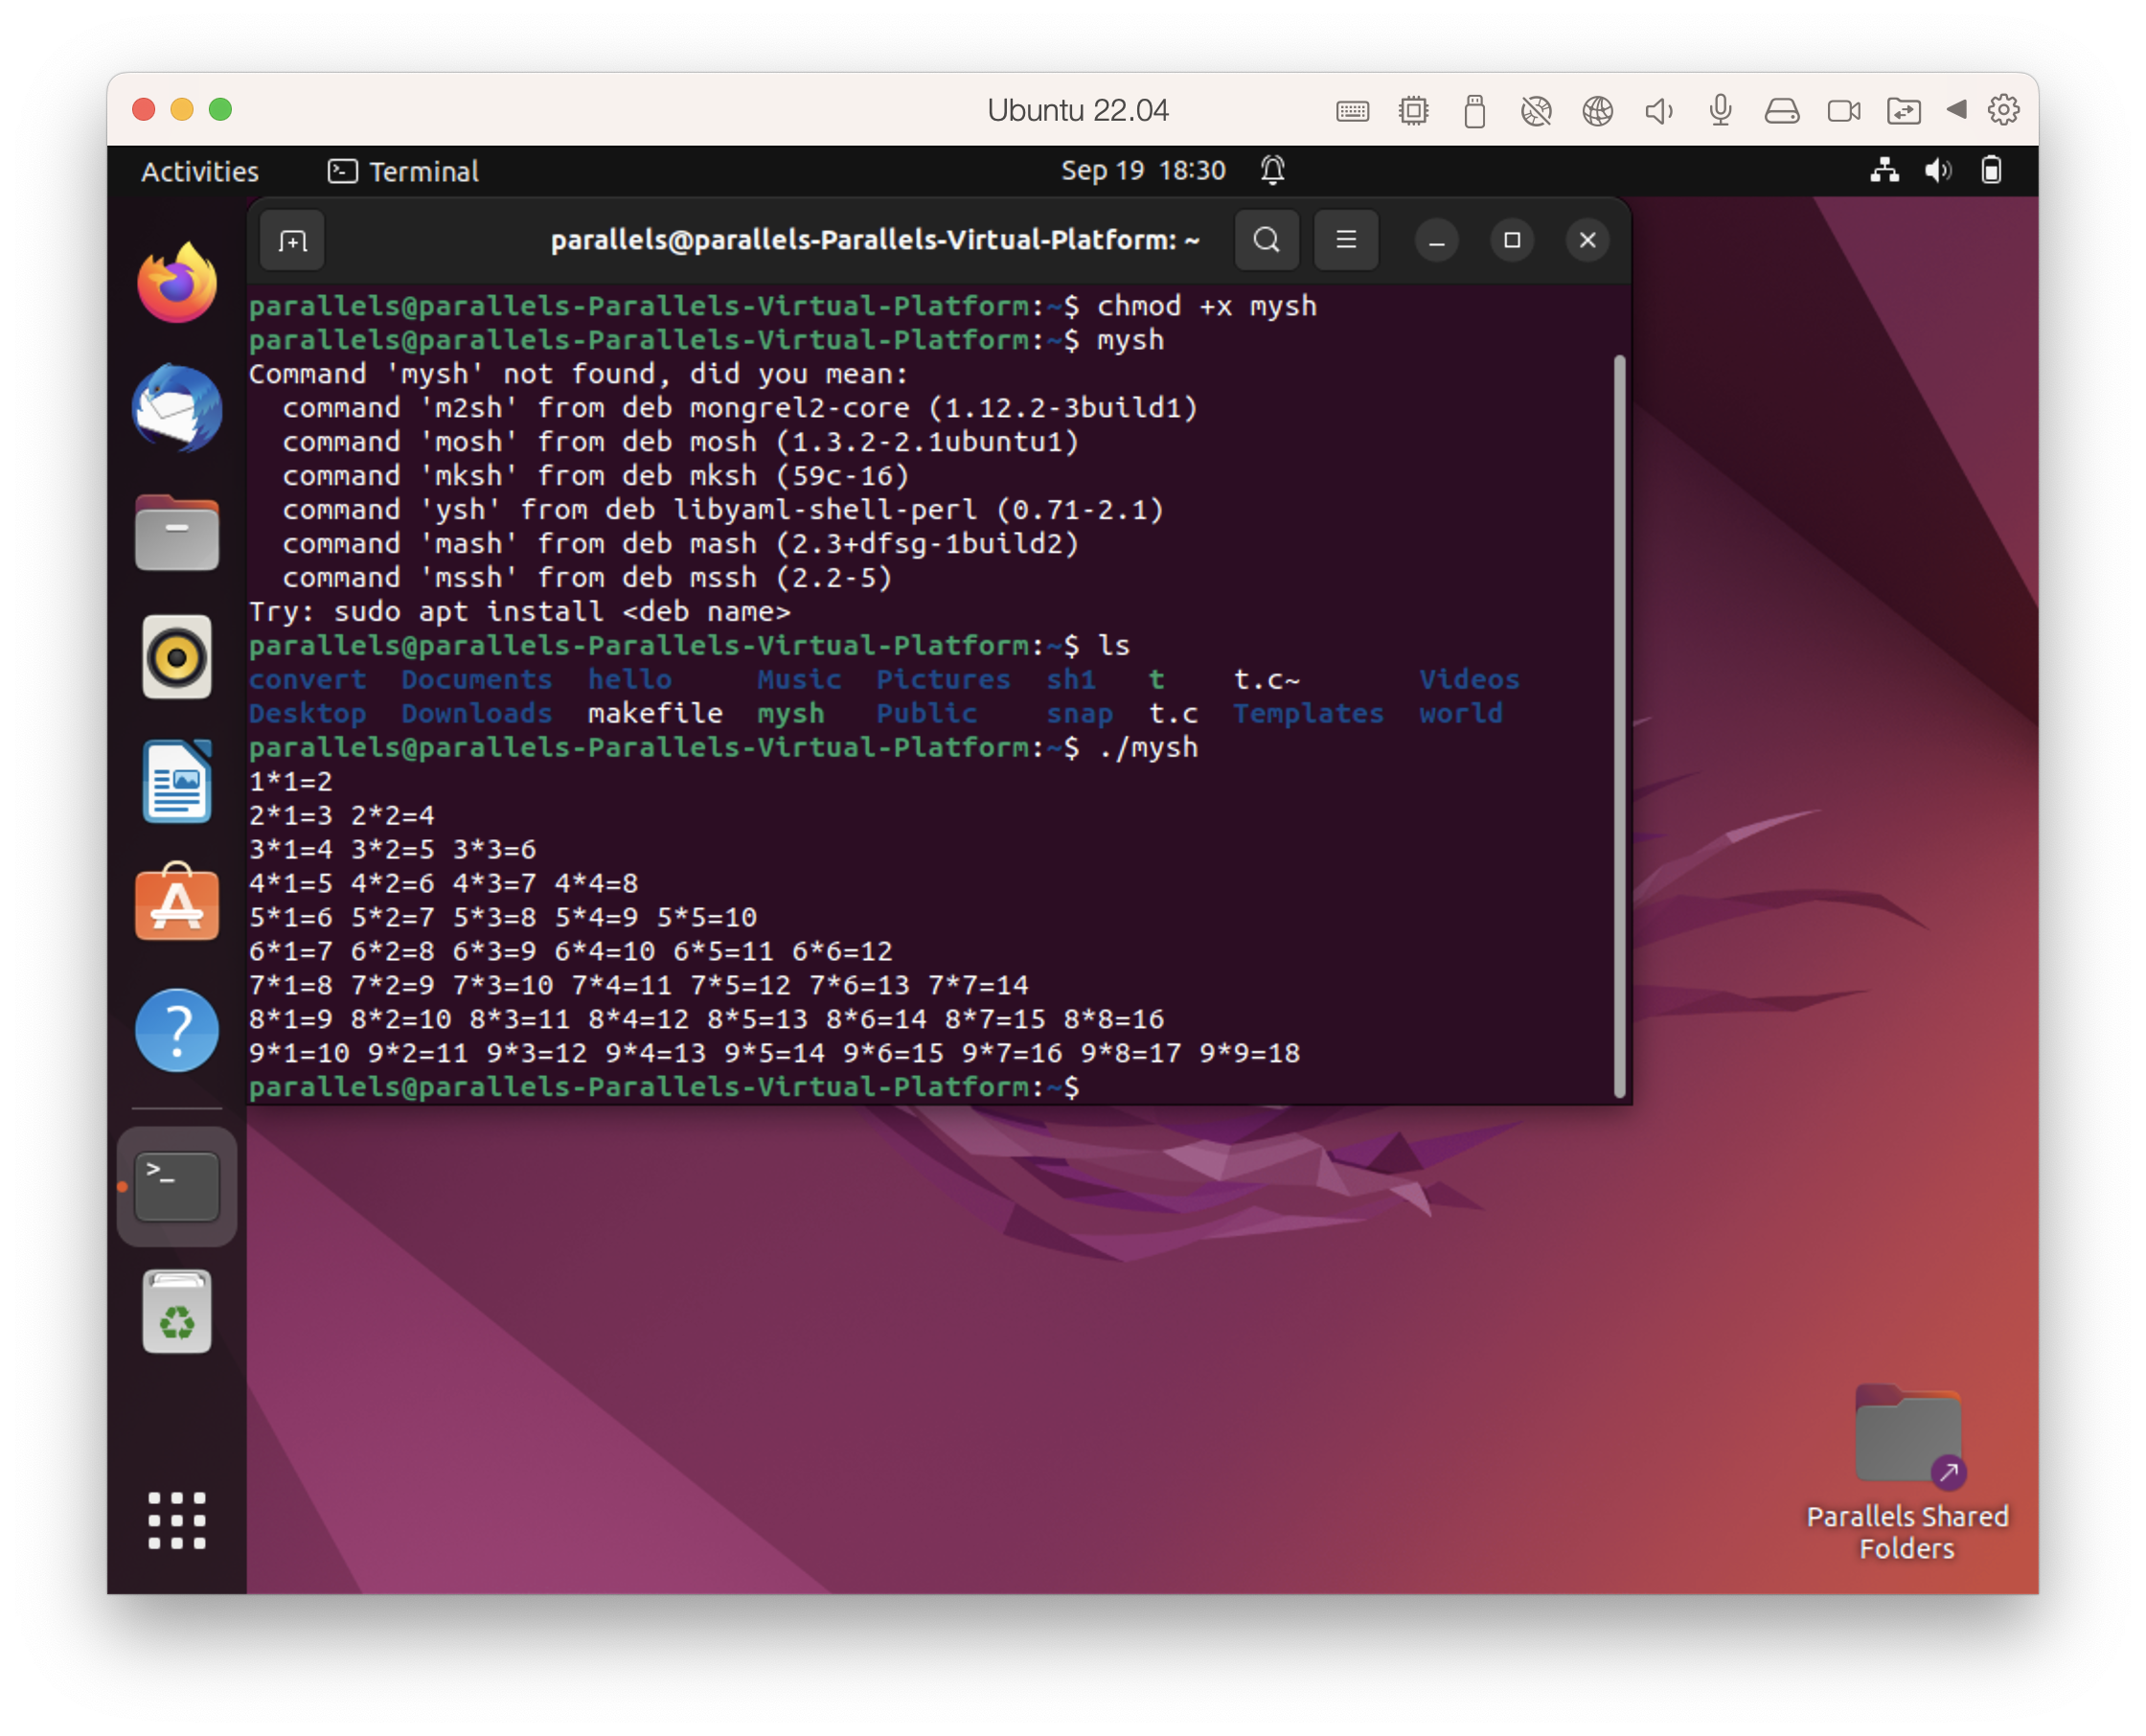Screen dimensions: 2146x1736
Task: Click Parallels network globe icon
Action: [1597, 110]
